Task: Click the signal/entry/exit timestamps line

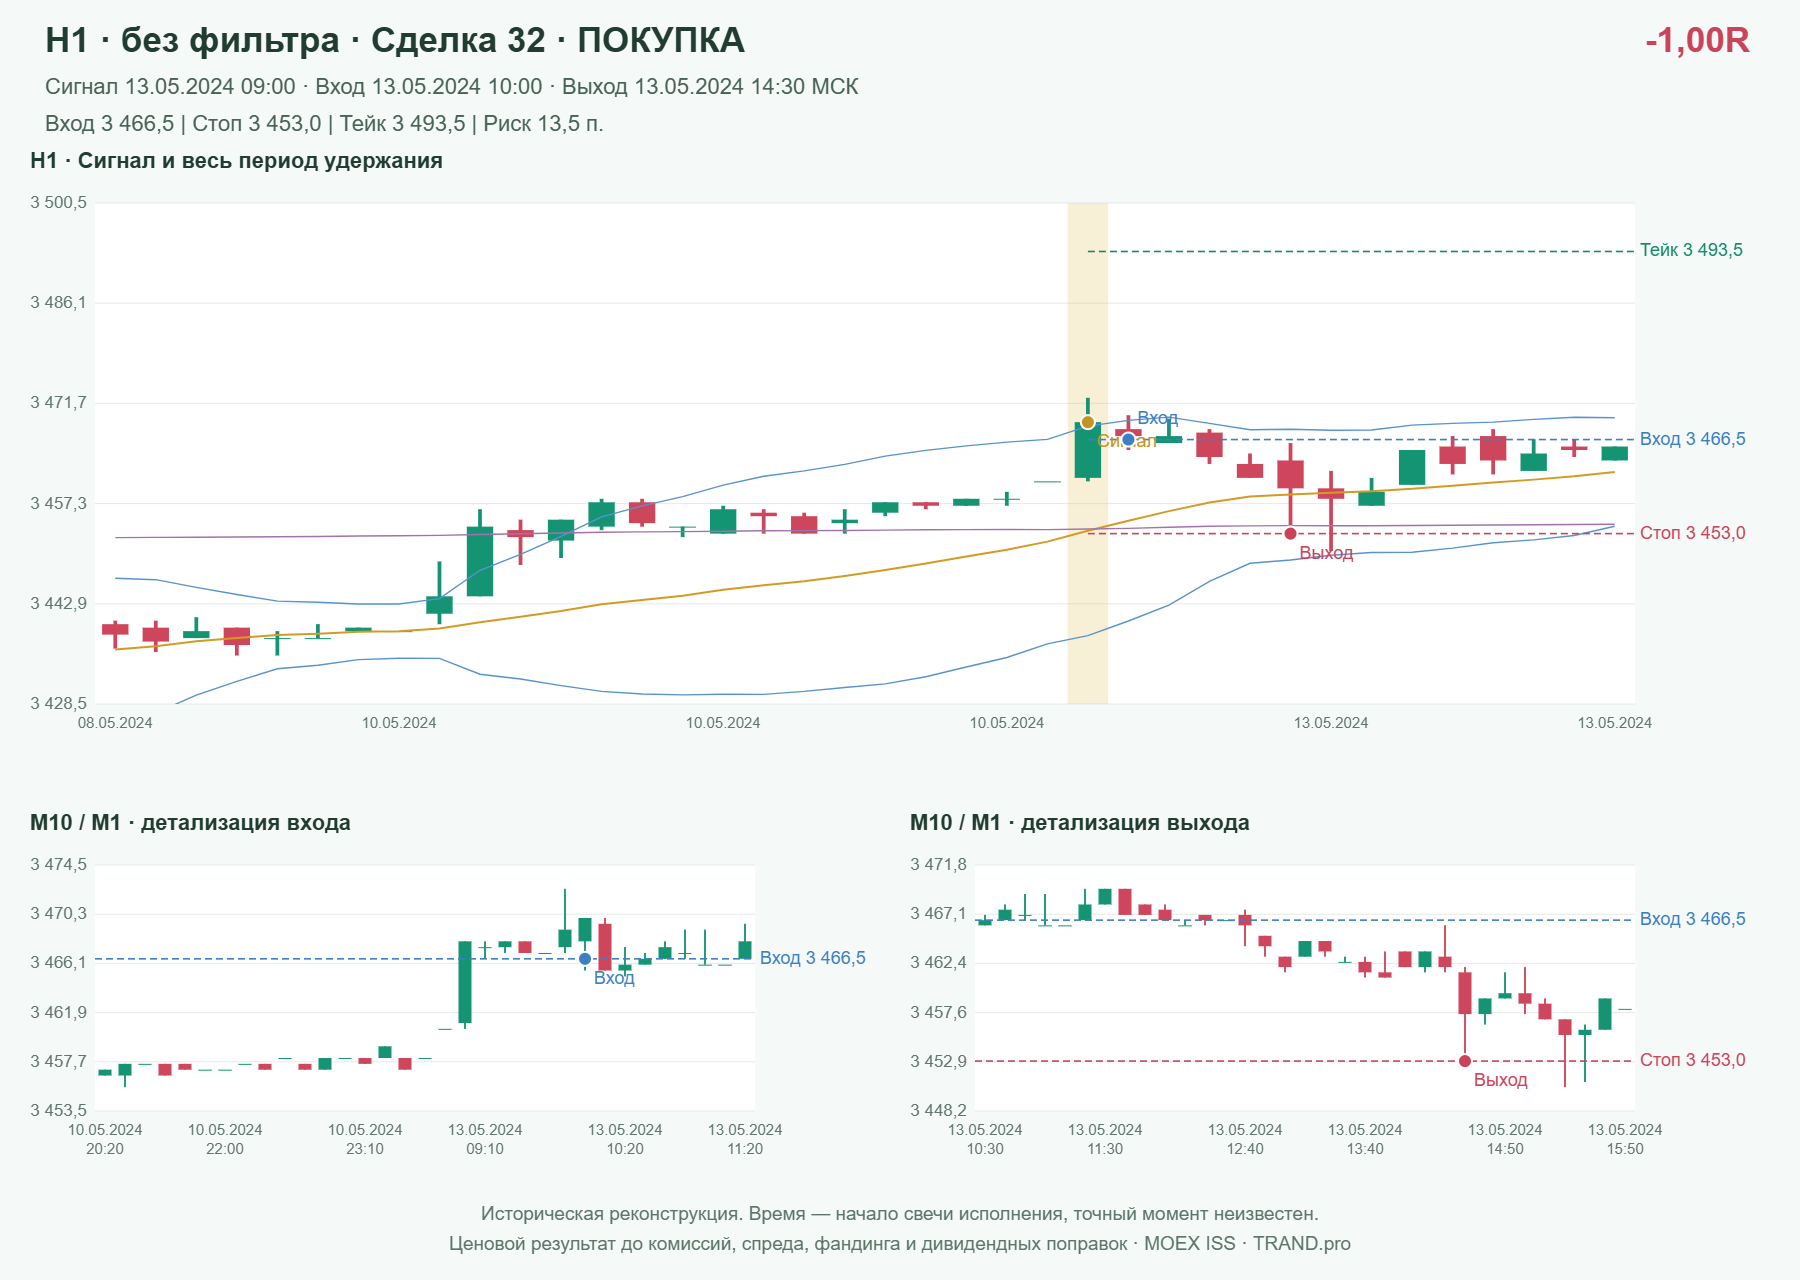Action: point(452,87)
